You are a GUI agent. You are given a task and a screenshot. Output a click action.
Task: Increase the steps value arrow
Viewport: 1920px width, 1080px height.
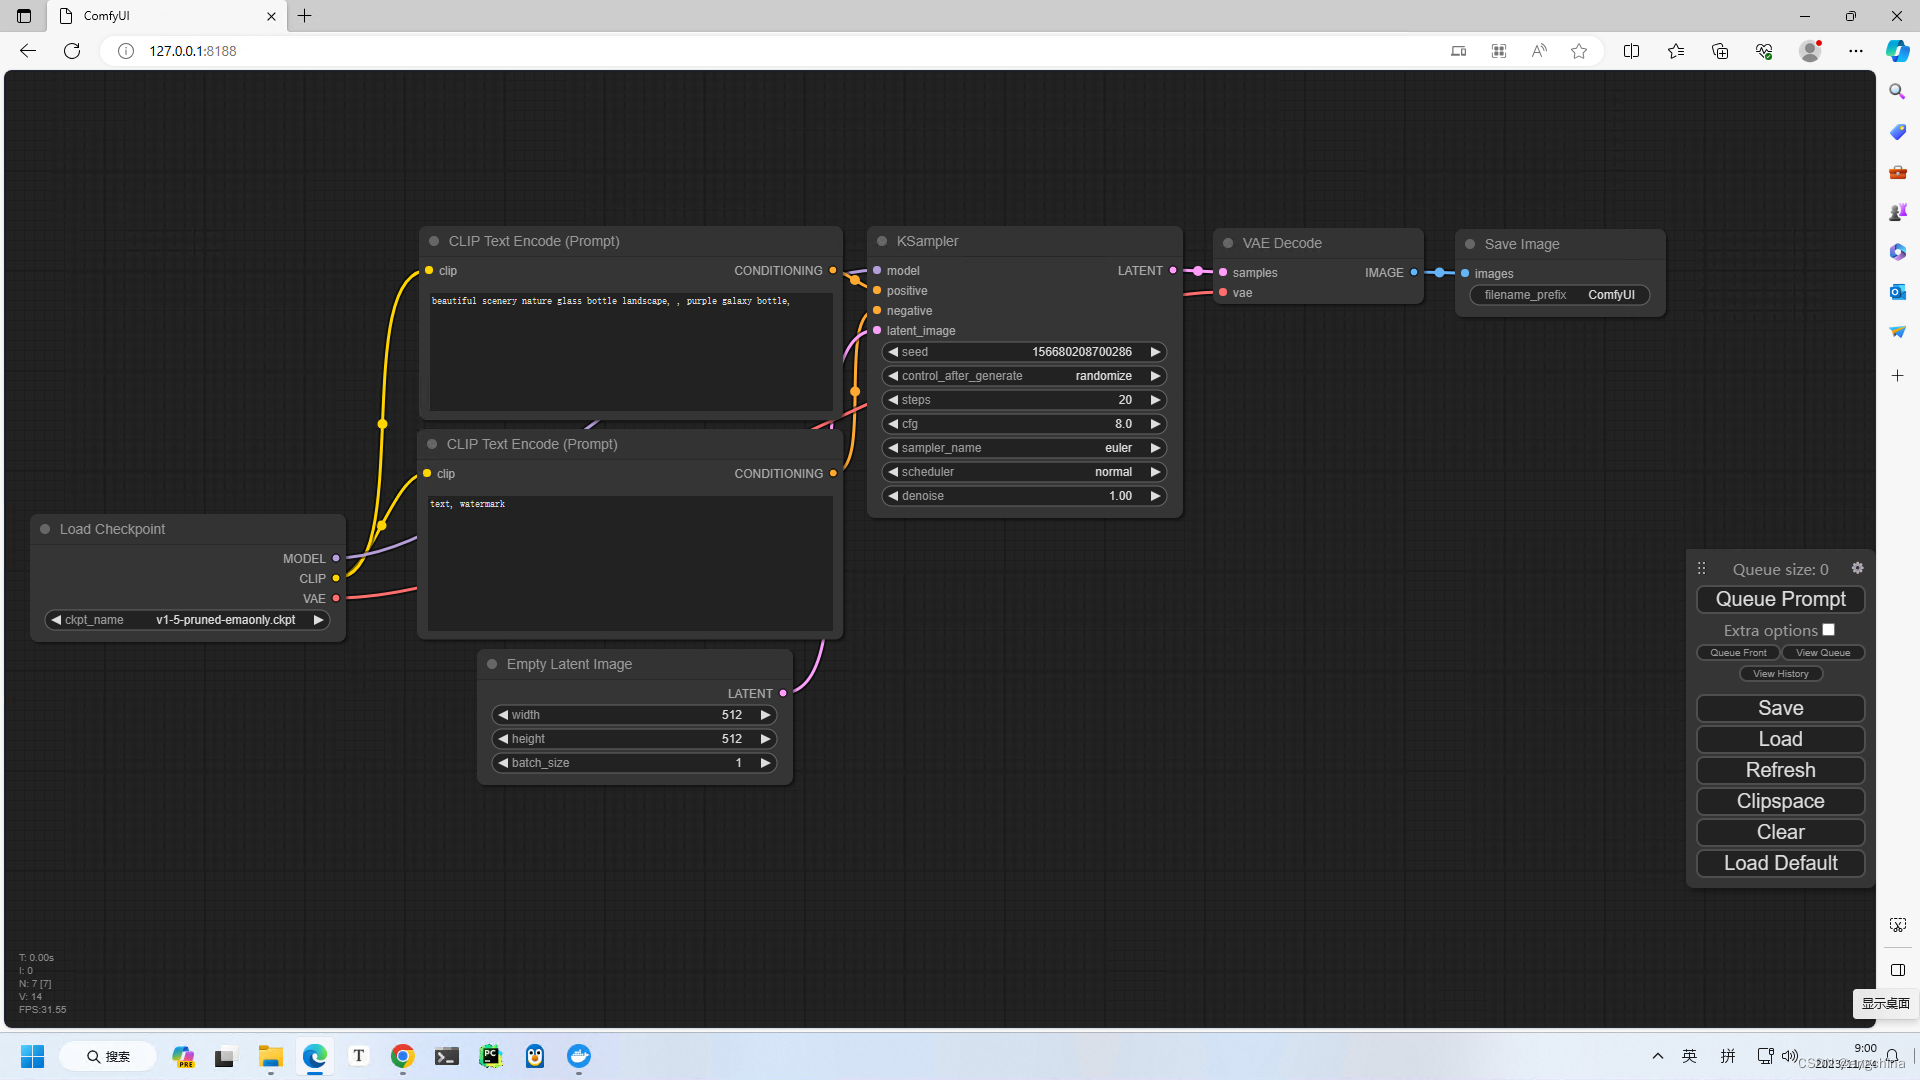[1155, 400]
